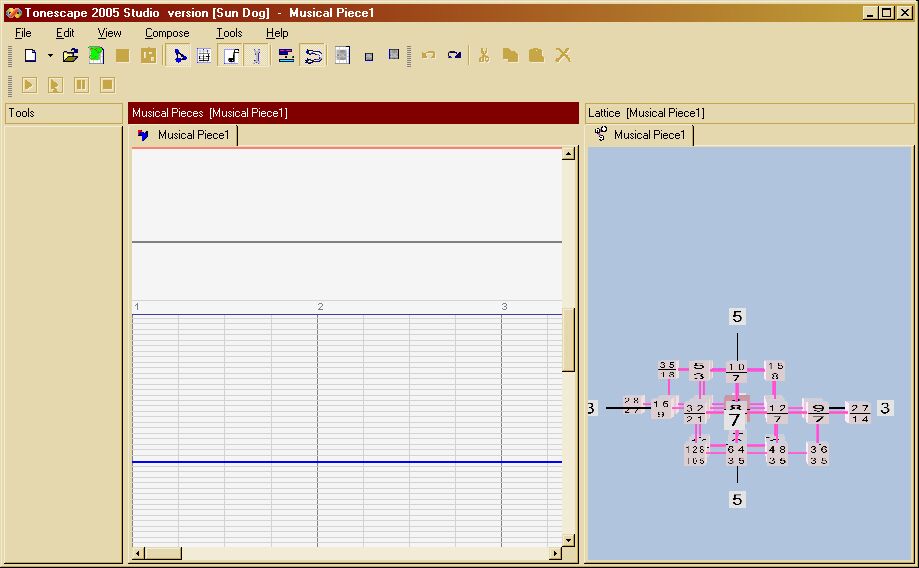Select the blue pointer selection tool

point(178,56)
